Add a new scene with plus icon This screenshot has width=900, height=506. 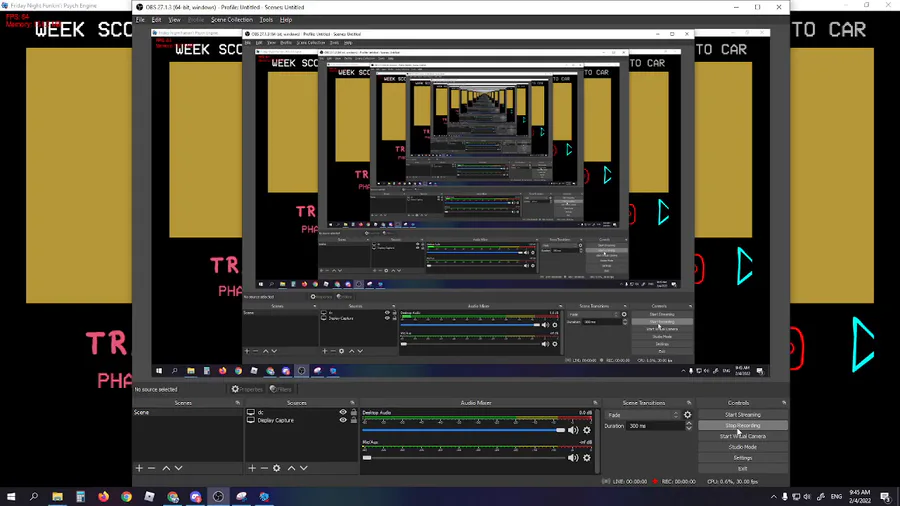click(139, 468)
